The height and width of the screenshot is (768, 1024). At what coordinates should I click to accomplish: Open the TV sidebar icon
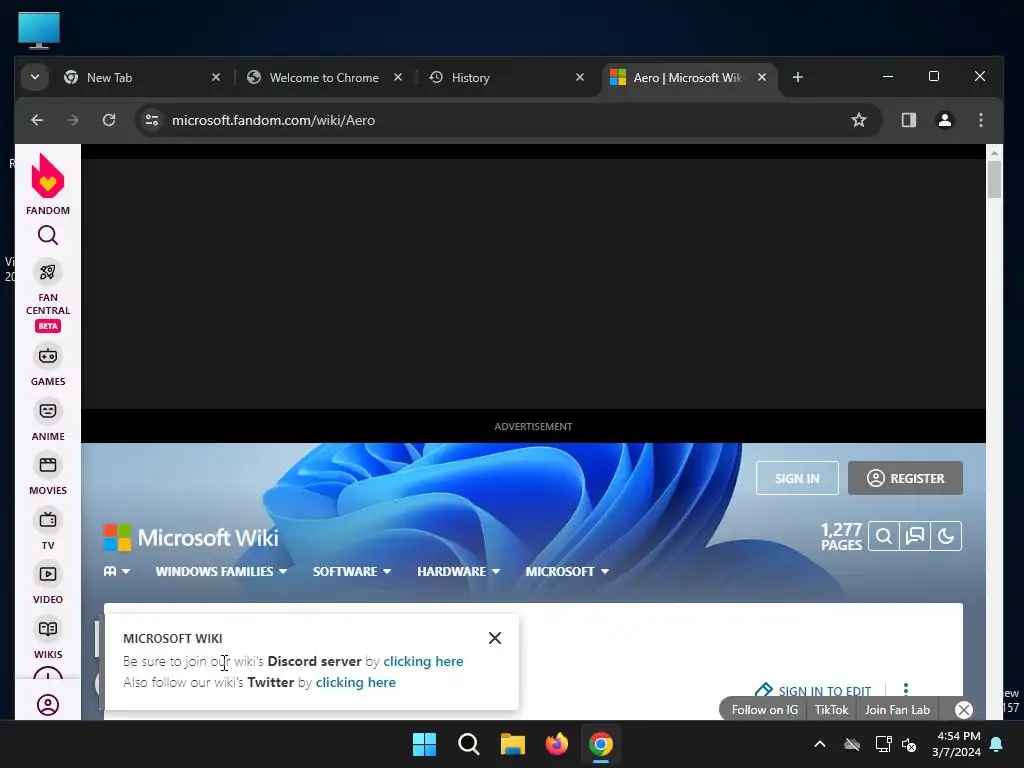coord(48,520)
